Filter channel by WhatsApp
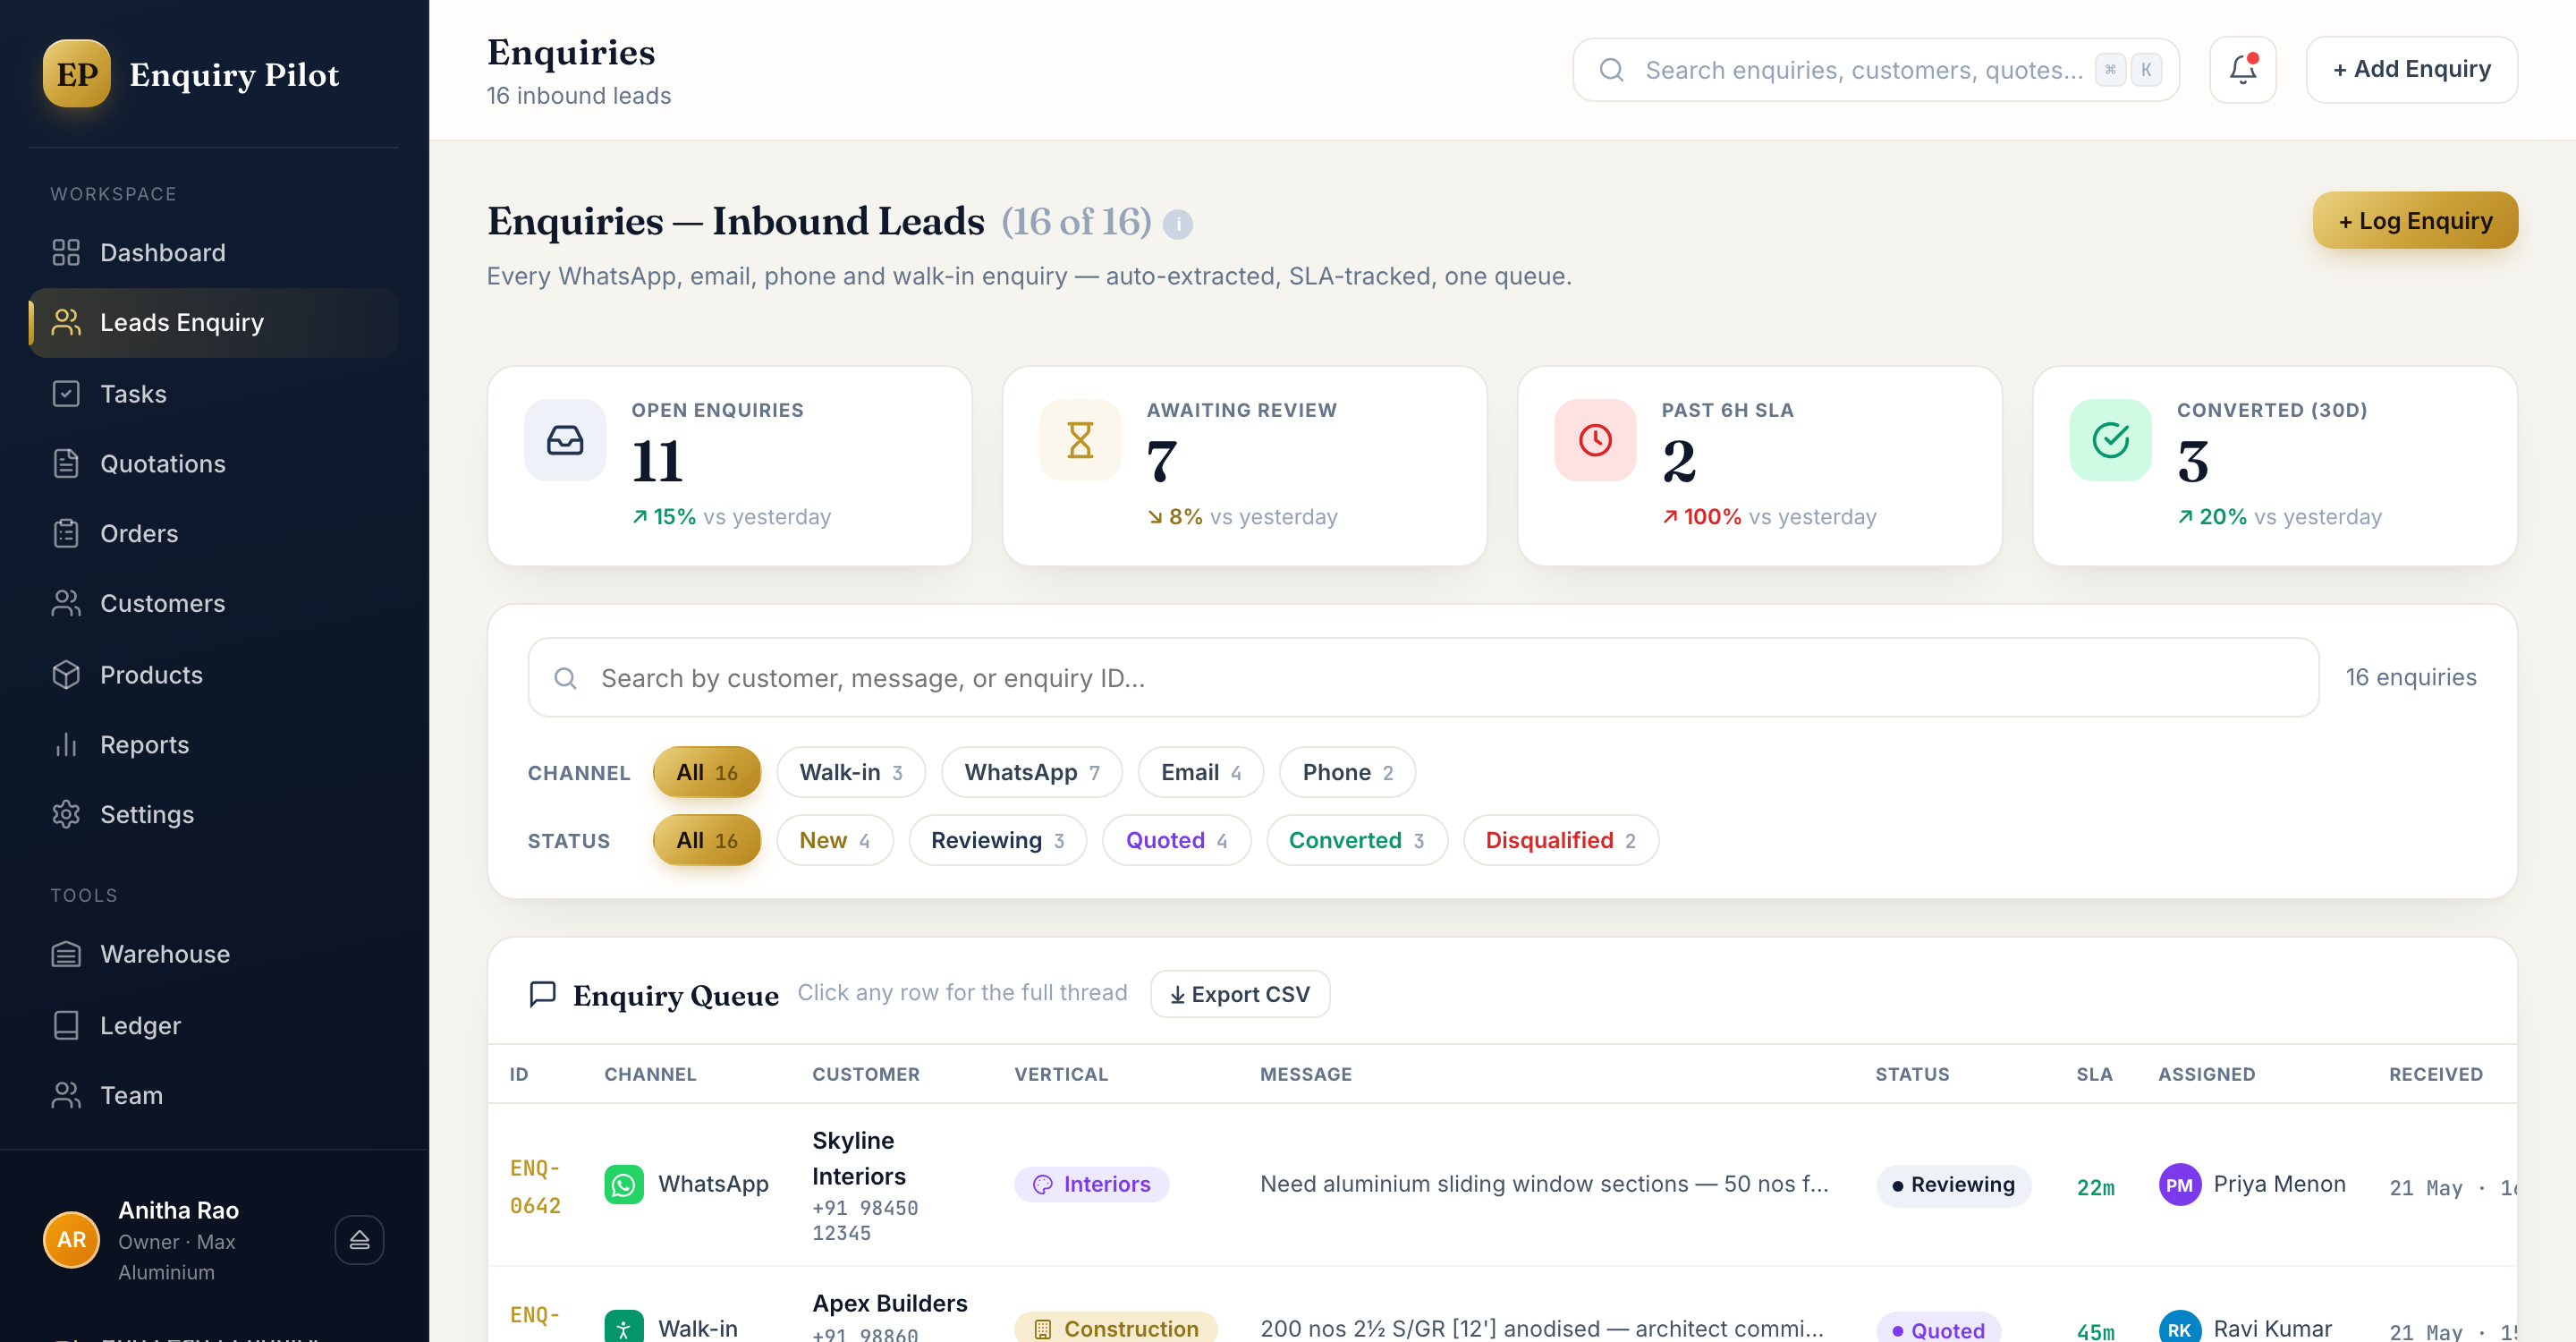 coord(1031,772)
